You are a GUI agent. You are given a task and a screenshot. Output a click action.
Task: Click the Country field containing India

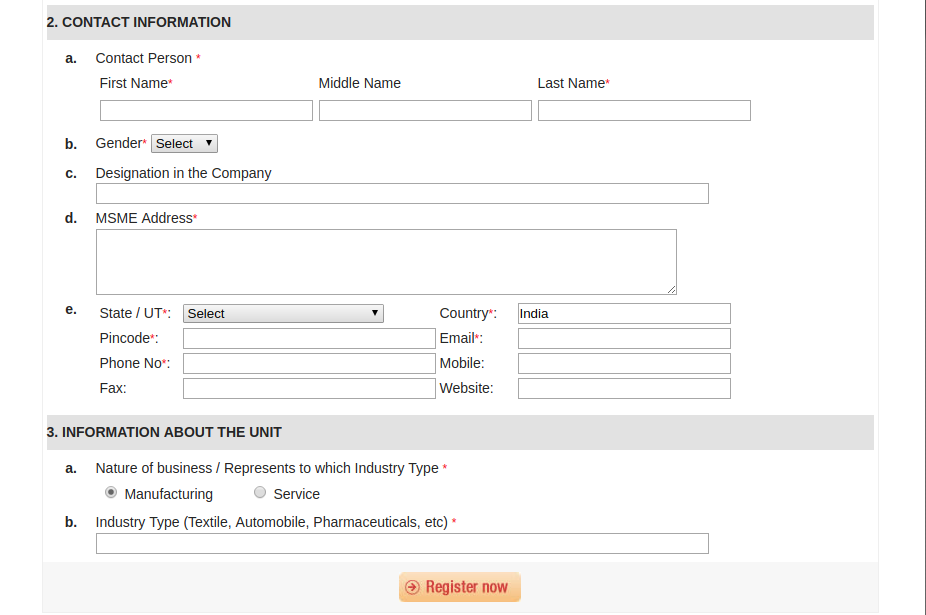(624, 314)
